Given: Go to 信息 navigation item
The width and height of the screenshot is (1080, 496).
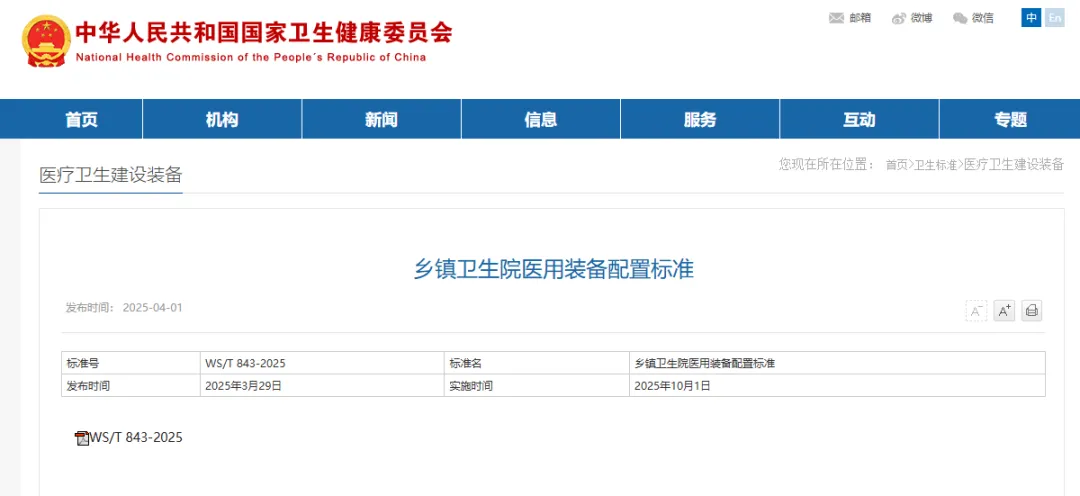Looking at the screenshot, I should point(541,120).
